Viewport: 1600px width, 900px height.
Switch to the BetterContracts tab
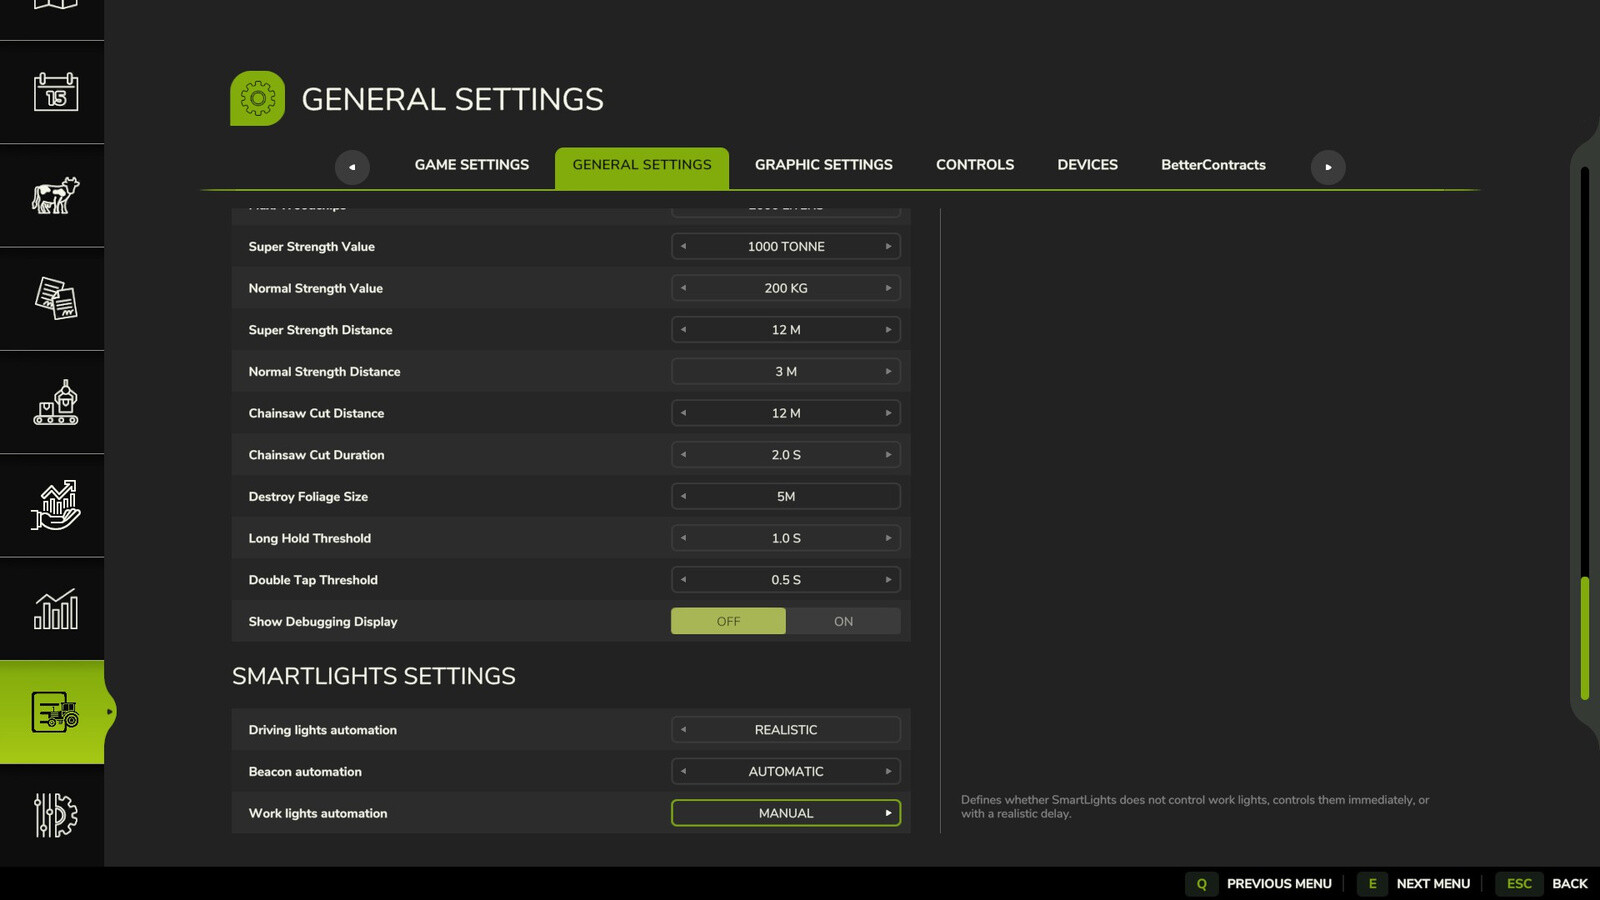(x=1213, y=165)
